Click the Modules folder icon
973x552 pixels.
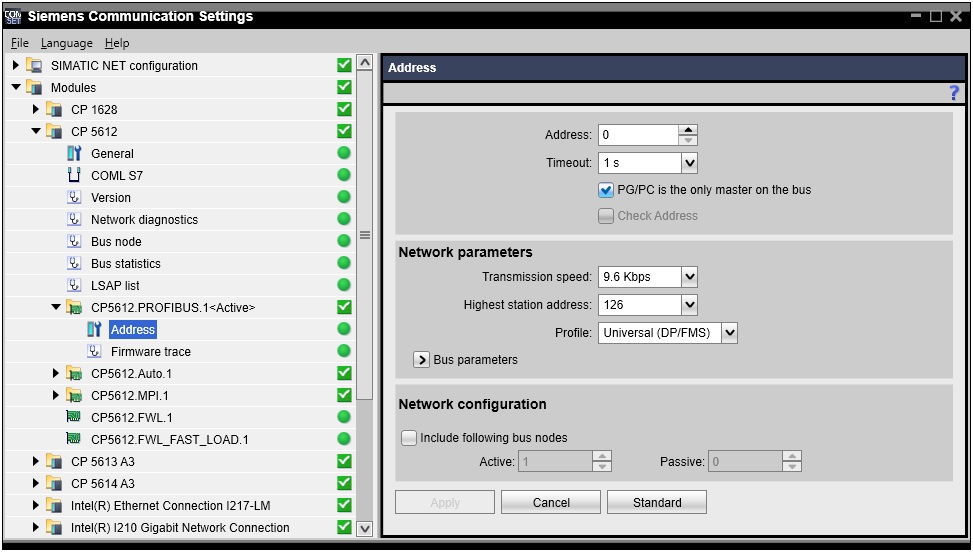point(35,87)
